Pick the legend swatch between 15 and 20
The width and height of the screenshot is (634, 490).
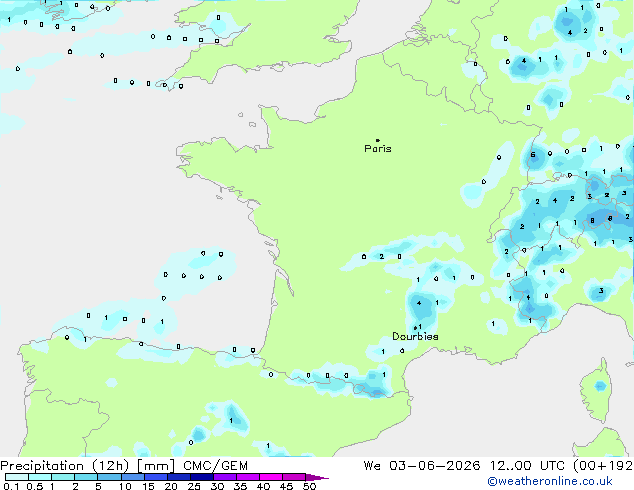[155, 477]
